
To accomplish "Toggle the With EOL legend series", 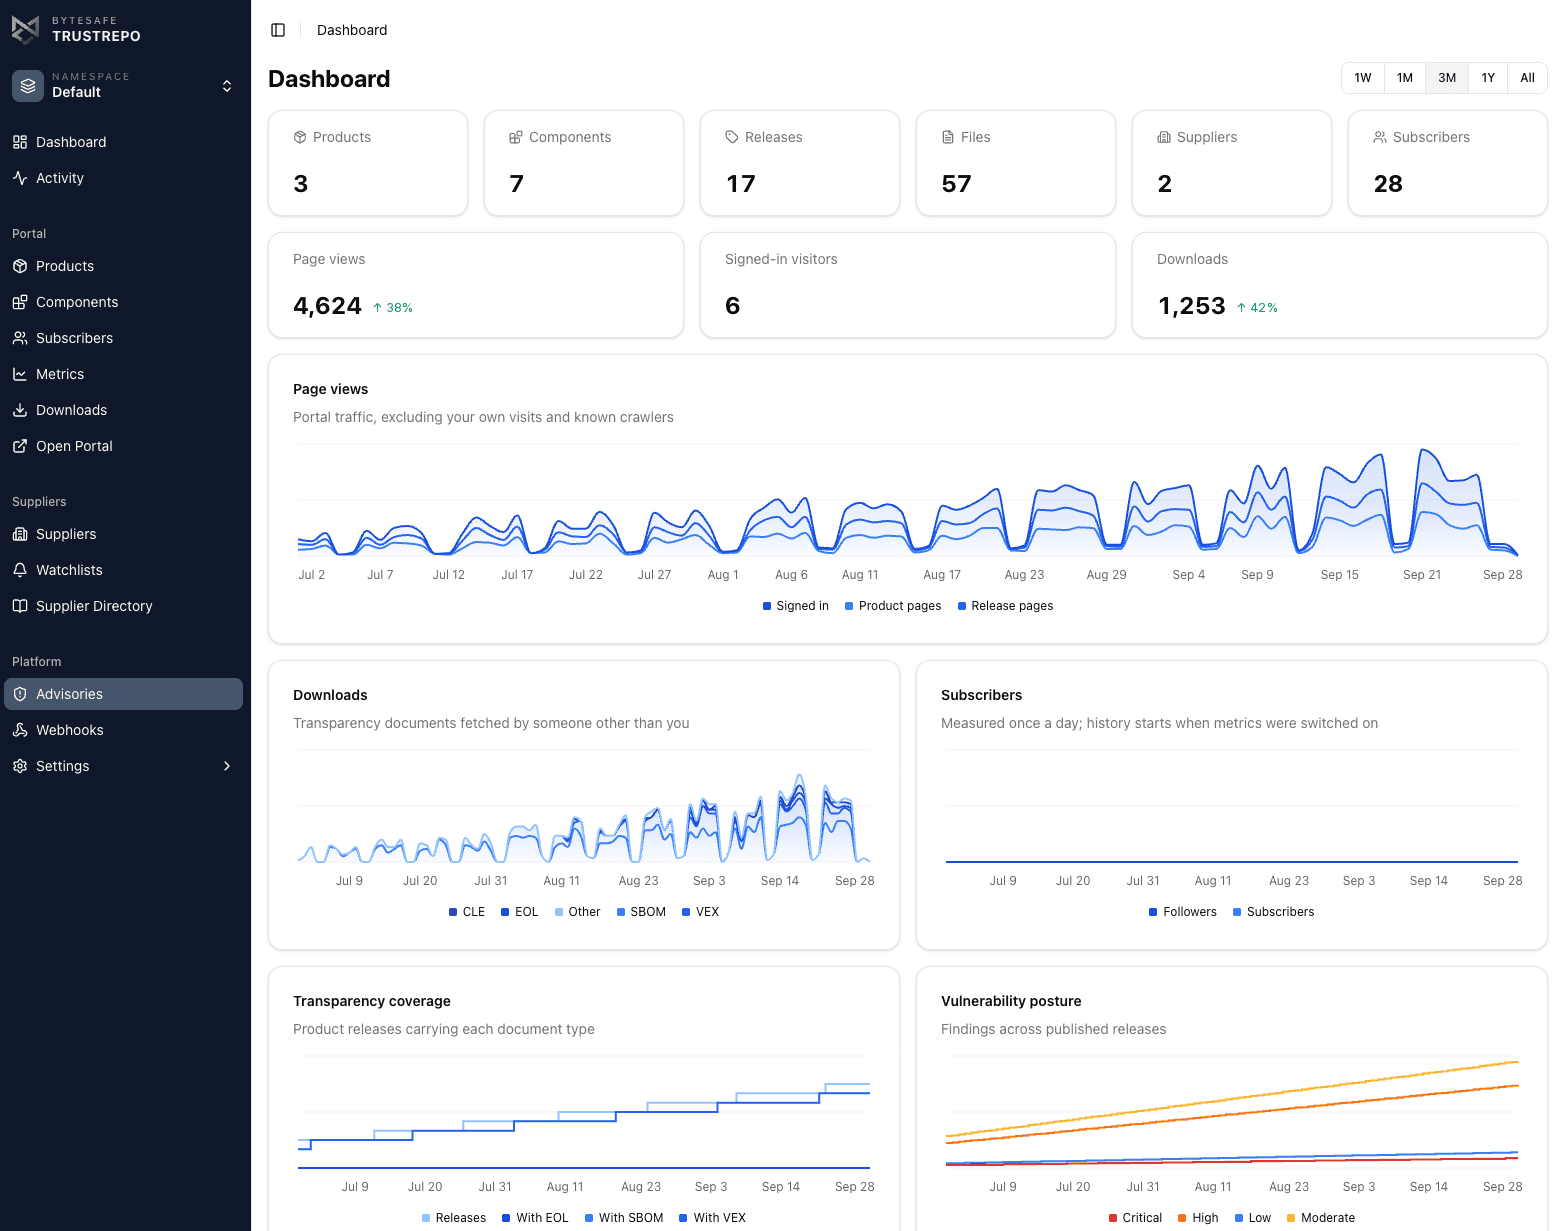I will [x=535, y=1218].
